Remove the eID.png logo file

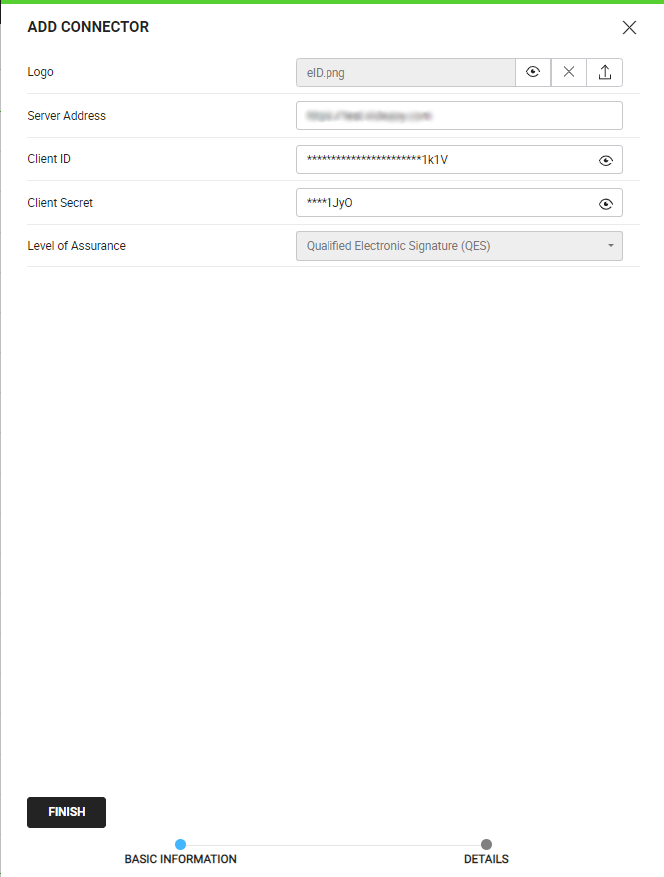[569, 72]
